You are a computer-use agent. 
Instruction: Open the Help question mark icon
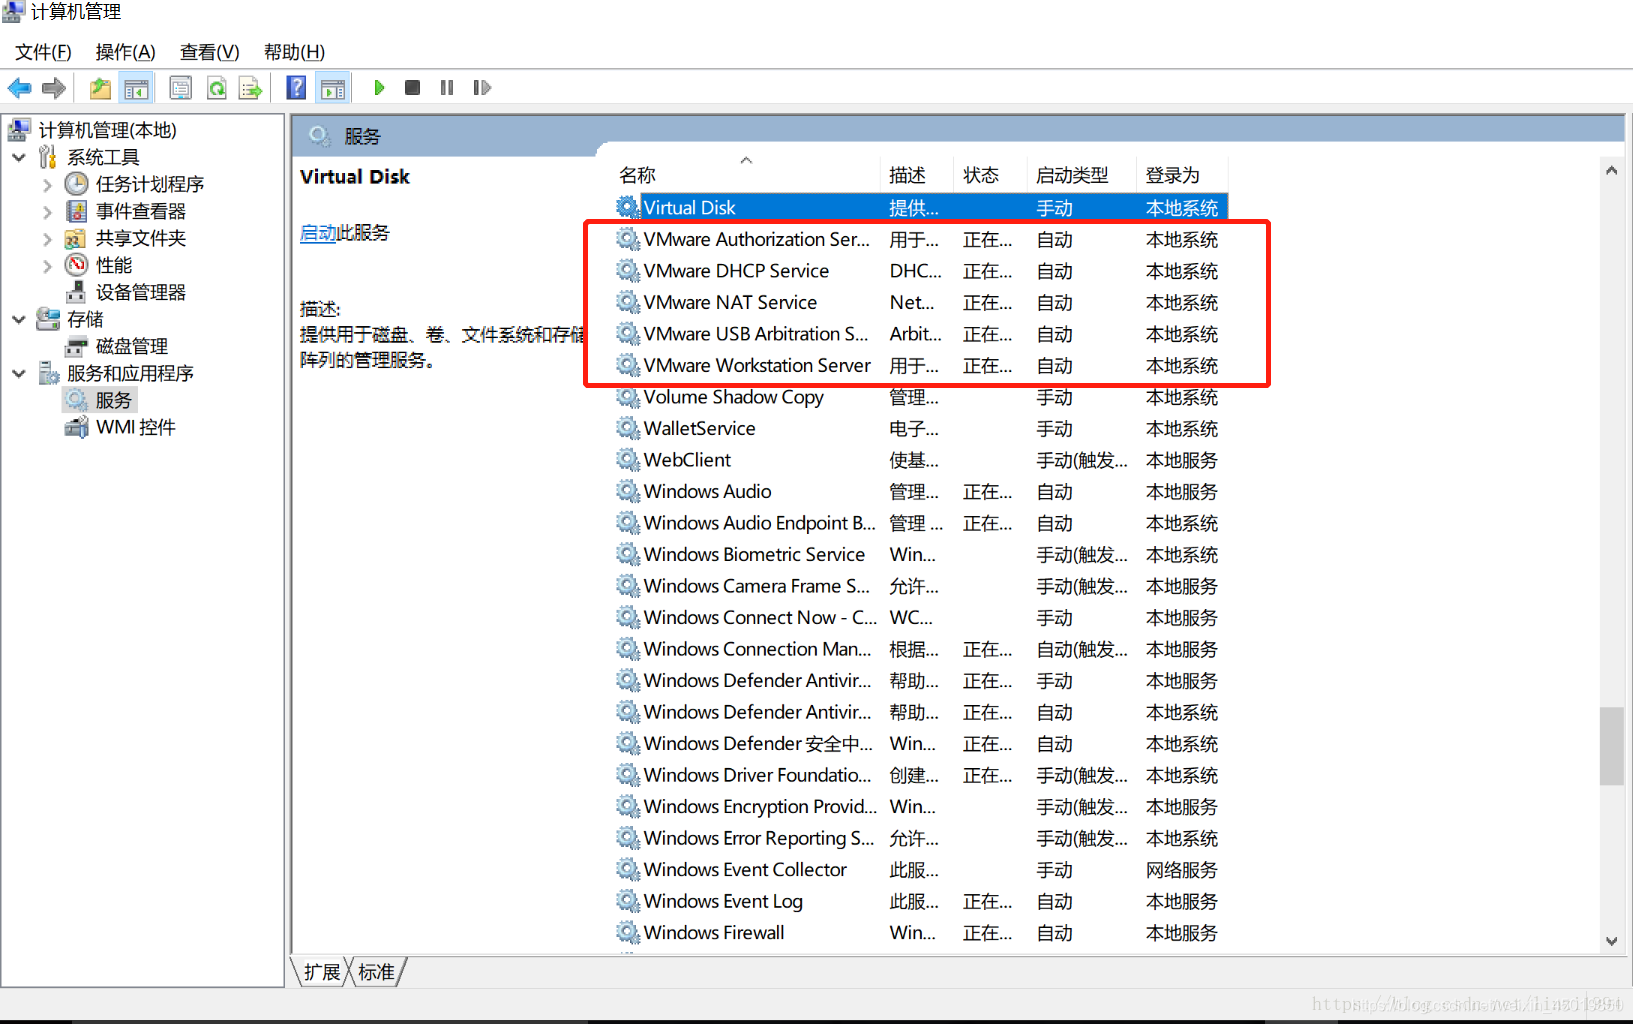click(296, 88)
